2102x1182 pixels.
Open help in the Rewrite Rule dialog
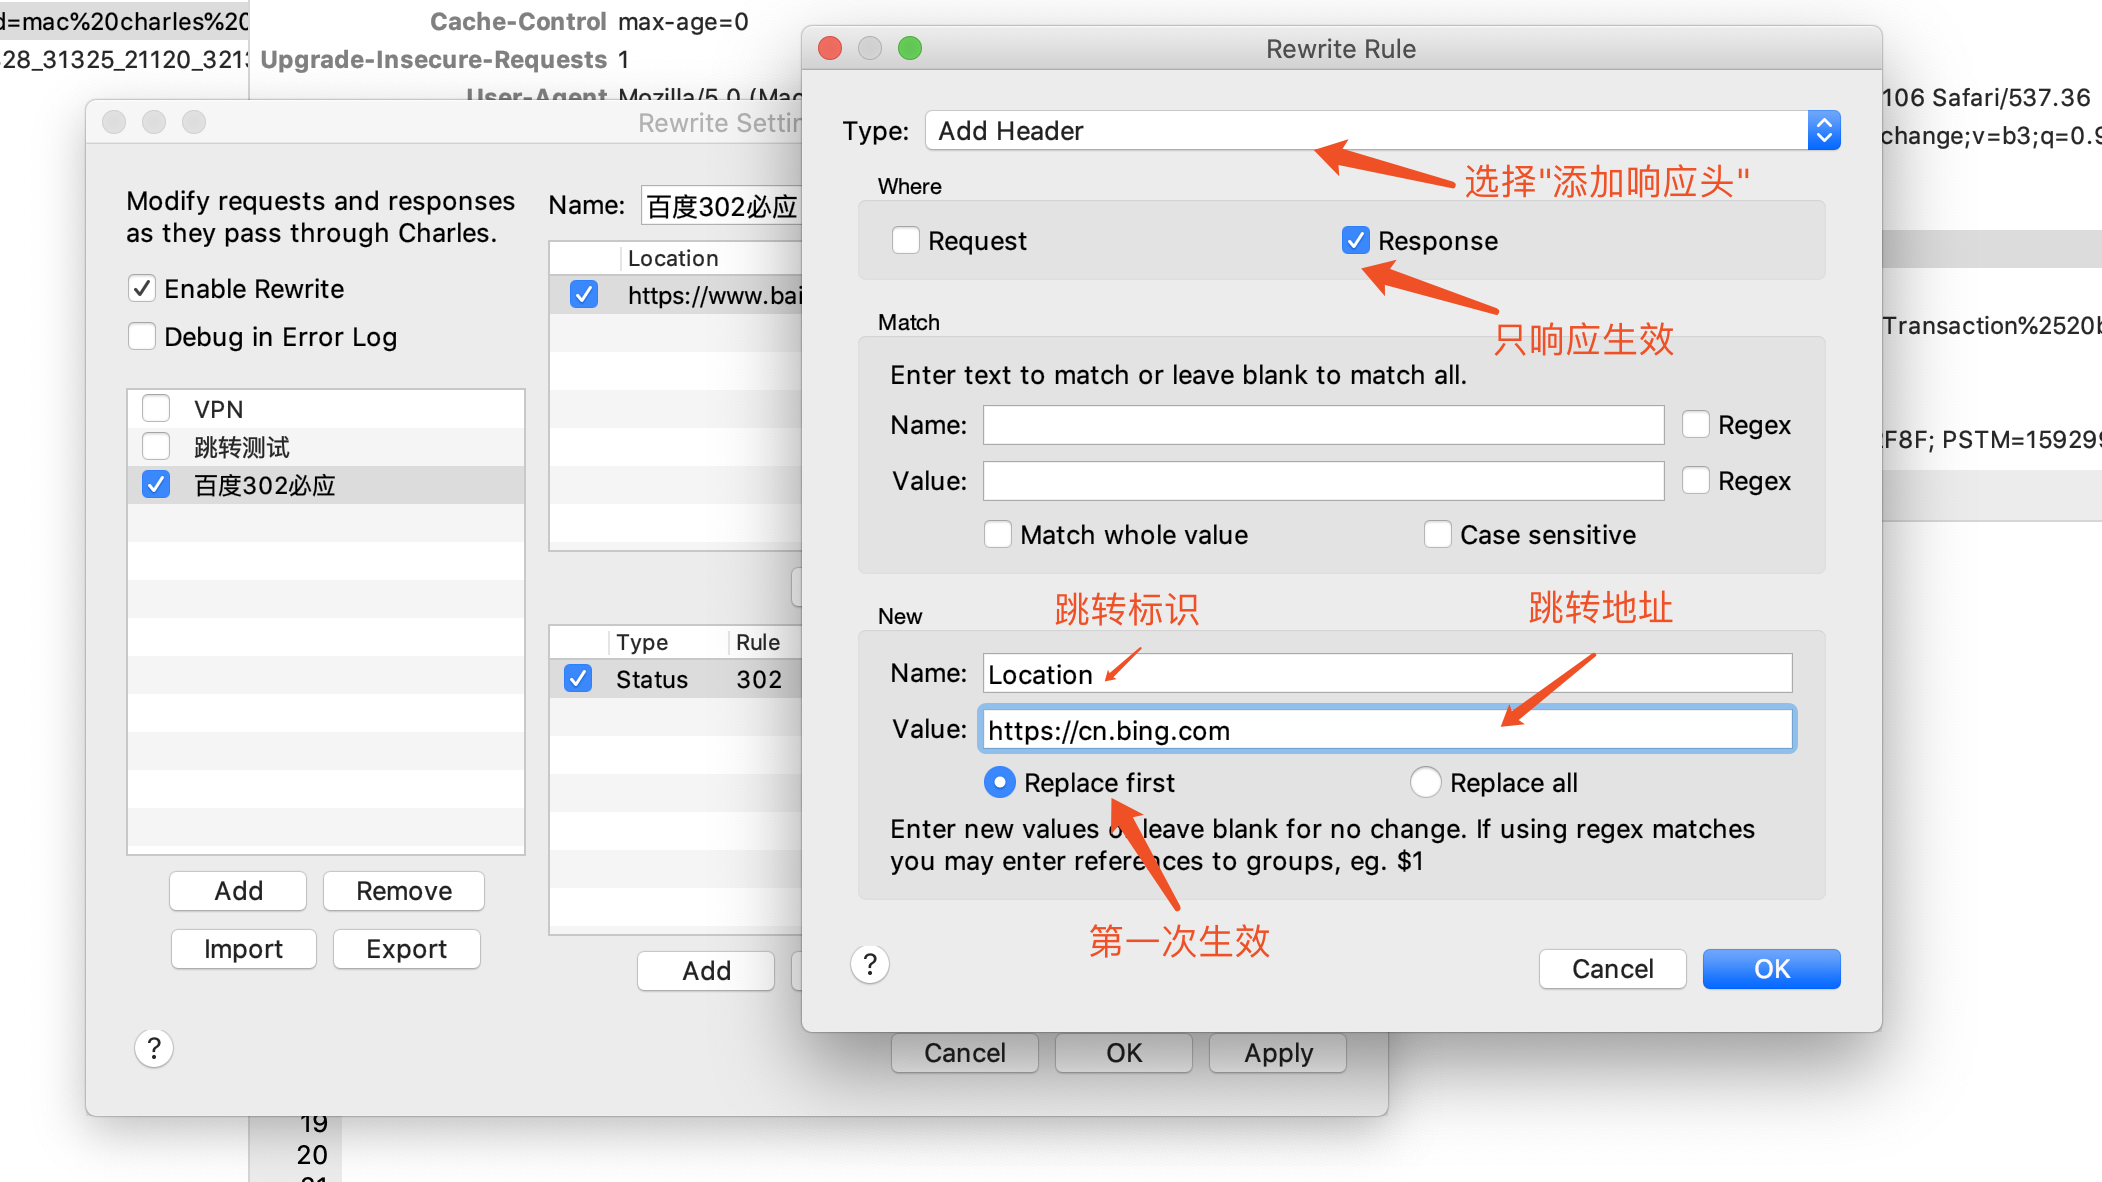pyautogui.click(x=870, y=965)
